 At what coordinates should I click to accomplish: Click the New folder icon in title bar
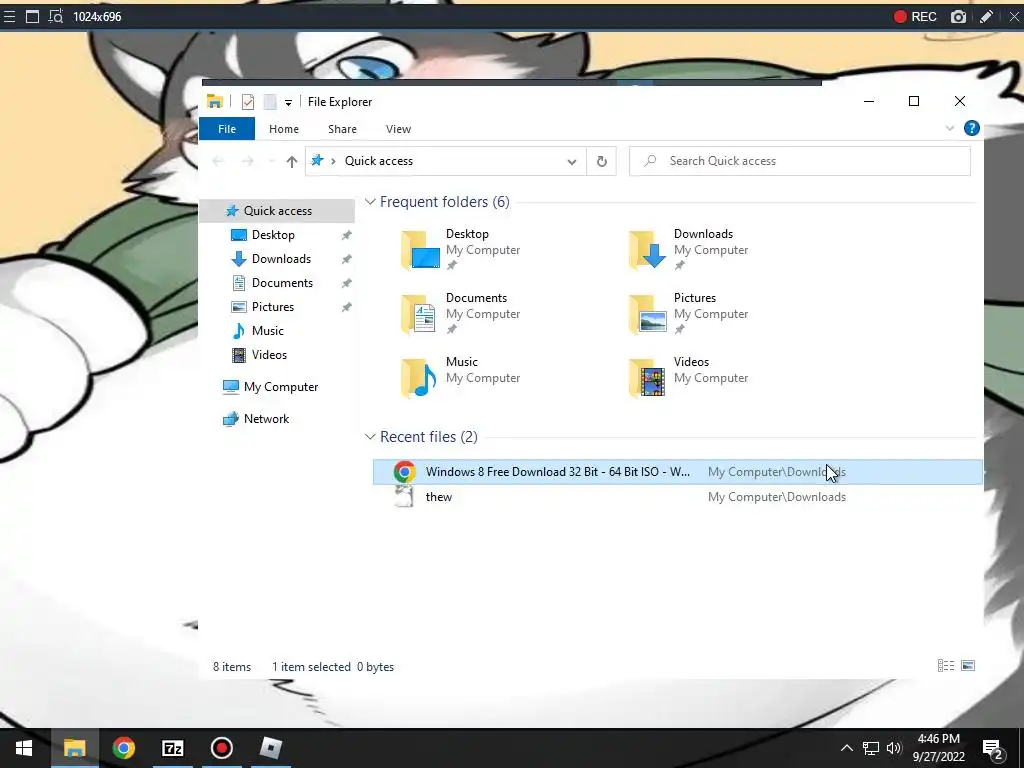coord(270,102)
